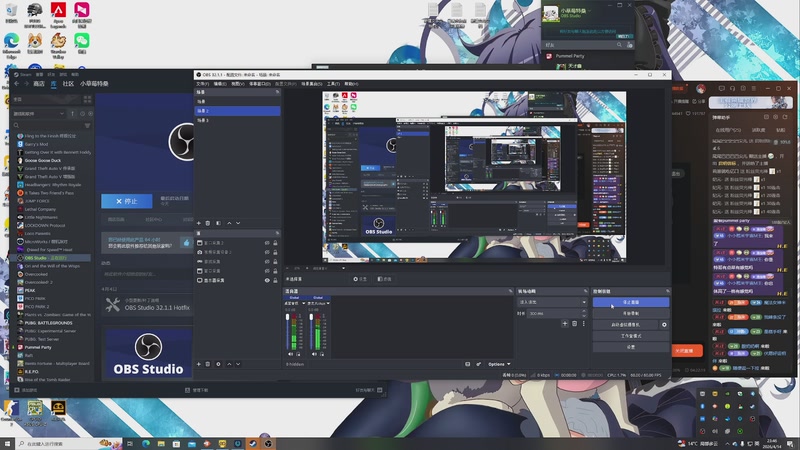Toggle lock on 显示器采集 source

click(x=275, y=280)
